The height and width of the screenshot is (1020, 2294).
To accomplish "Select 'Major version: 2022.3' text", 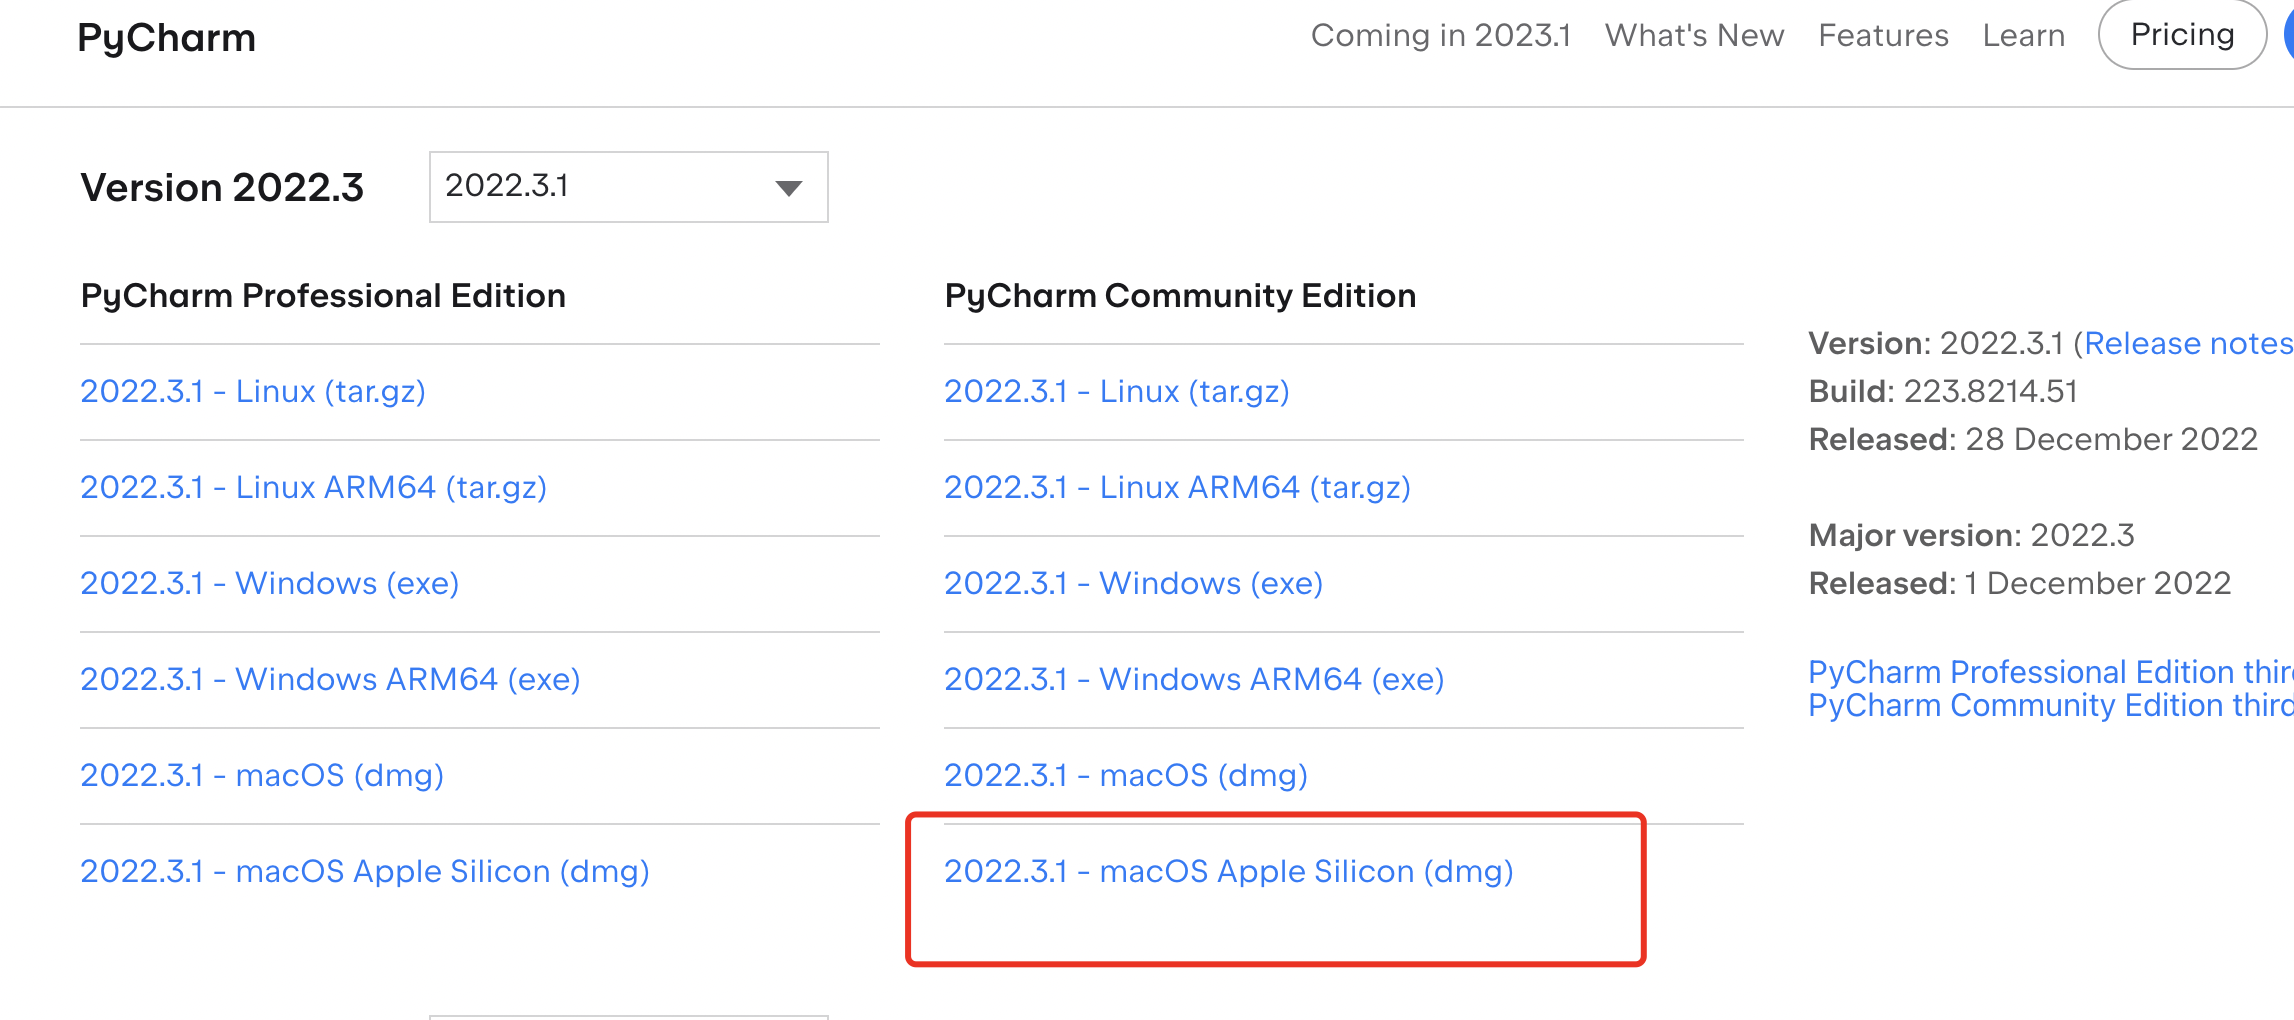I will coord(1972,535).
